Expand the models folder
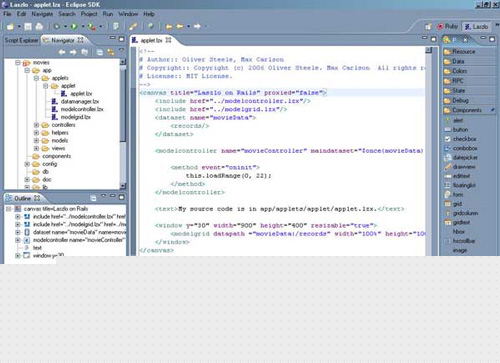The width and height of the screenshot is (500, 363). pos(37,141)
